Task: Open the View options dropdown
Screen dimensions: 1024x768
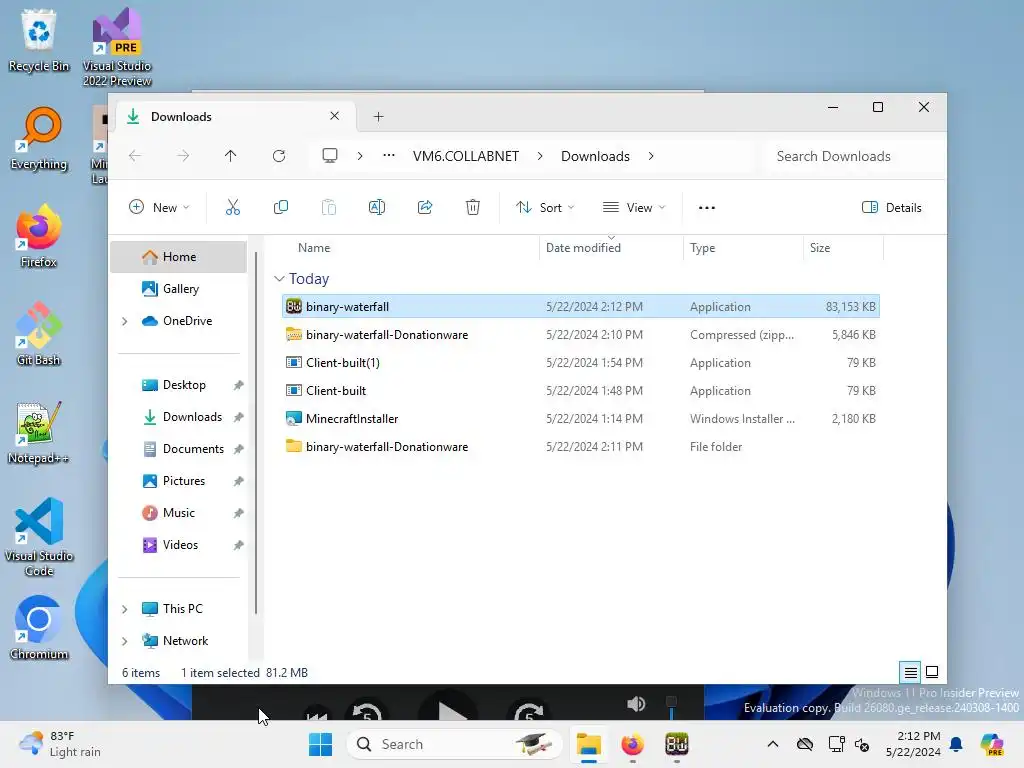Action: [633, 208]
